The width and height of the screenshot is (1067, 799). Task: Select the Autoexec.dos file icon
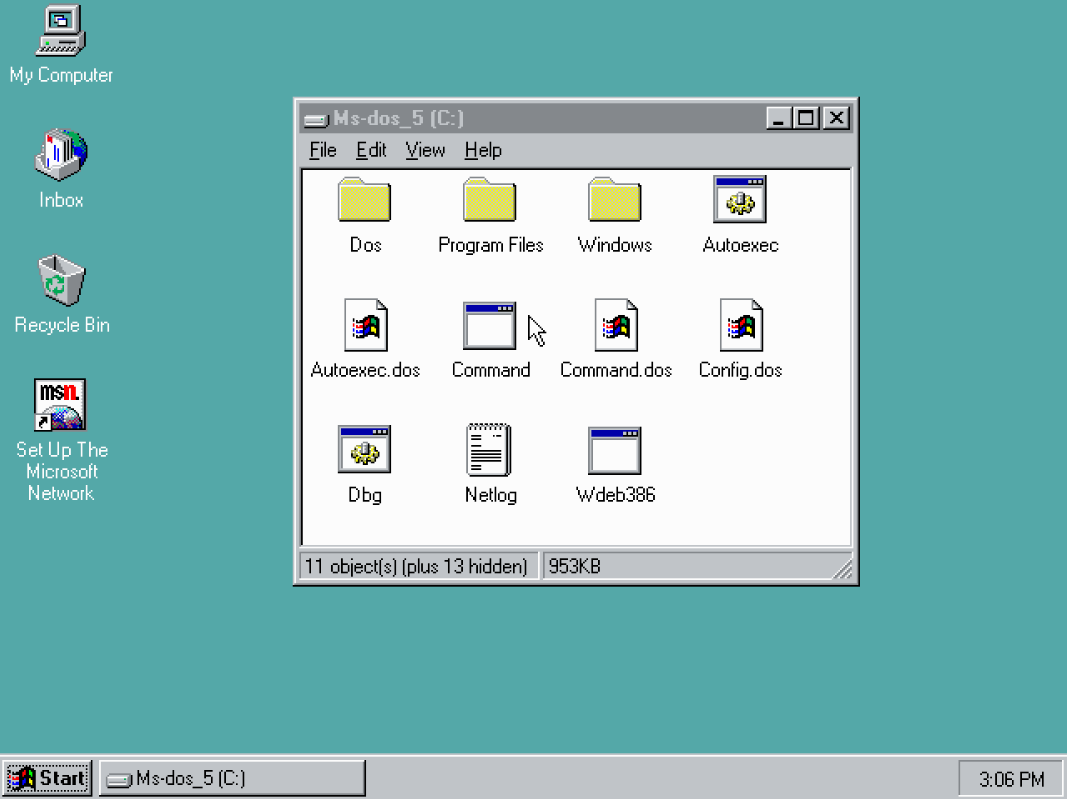[x=365, y=325]
